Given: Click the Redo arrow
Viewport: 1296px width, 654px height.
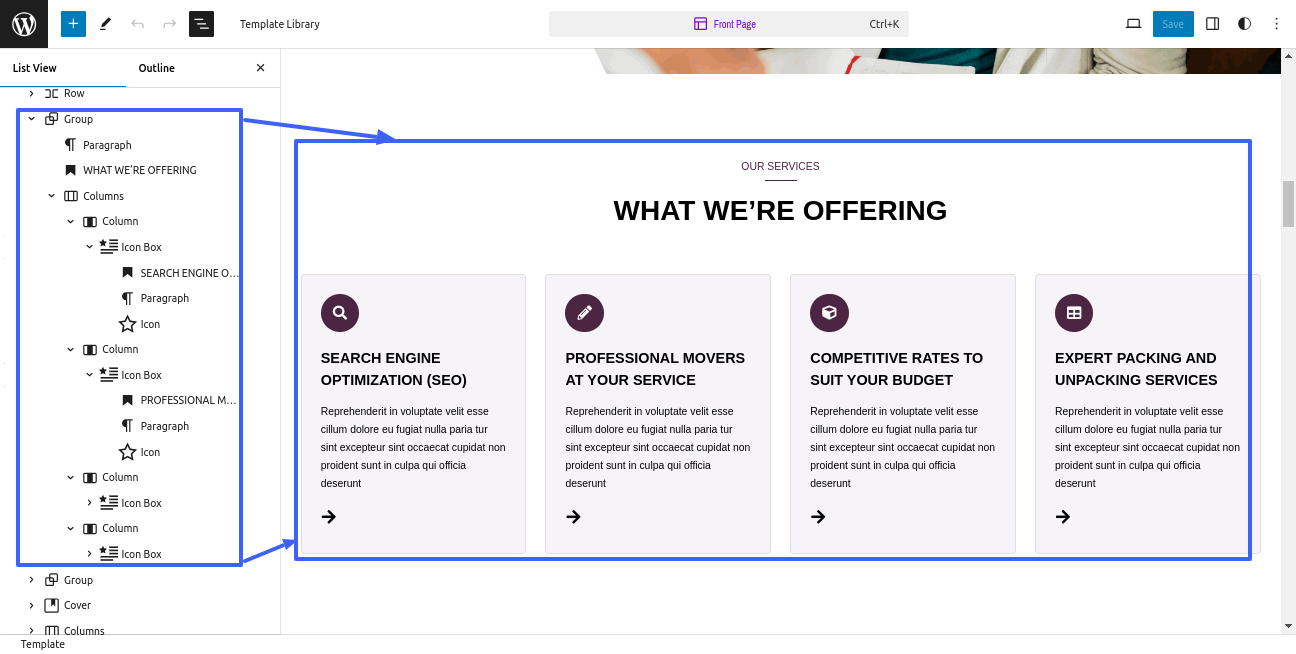Looking at the screenshot, I should click(169, 24).
